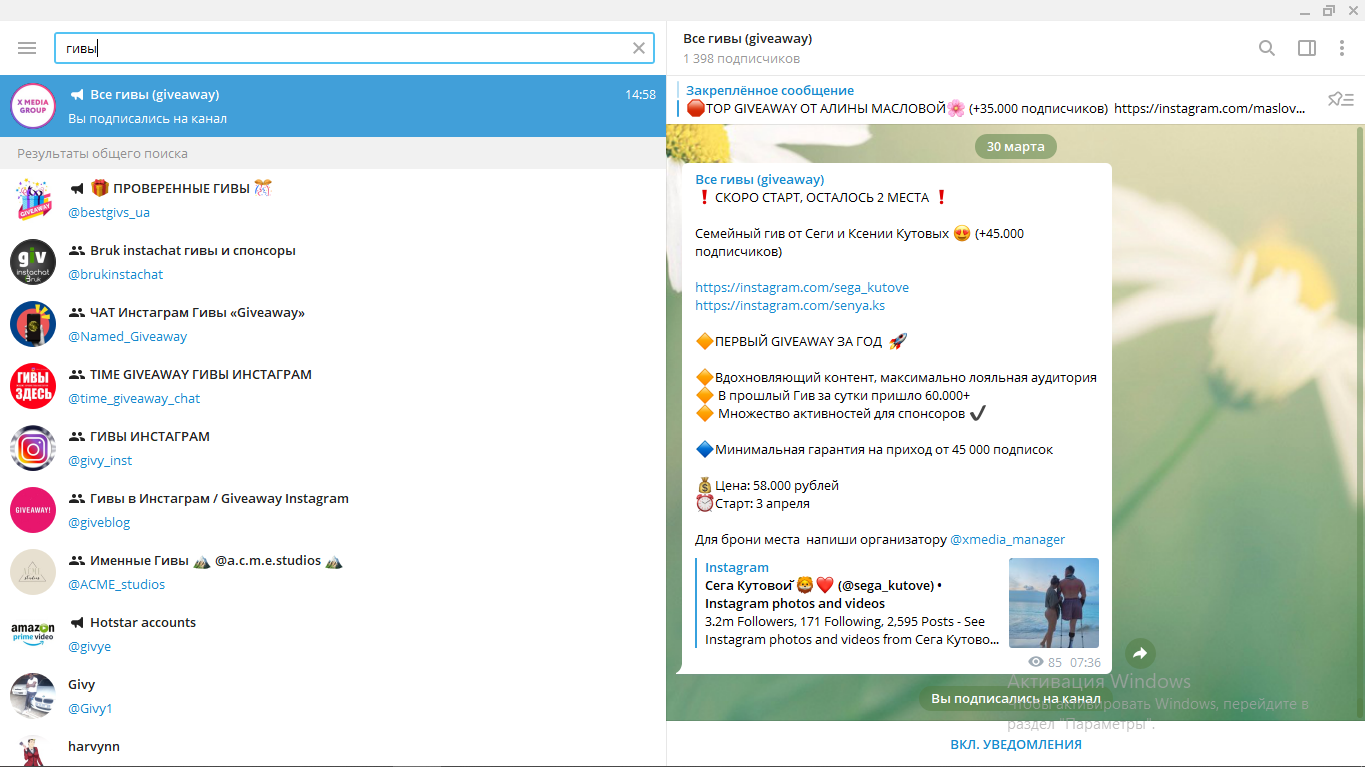Open Bruk instachat гивы и спонсоры group
Viewport: 1365px width, 767px height.
point(192,251)
